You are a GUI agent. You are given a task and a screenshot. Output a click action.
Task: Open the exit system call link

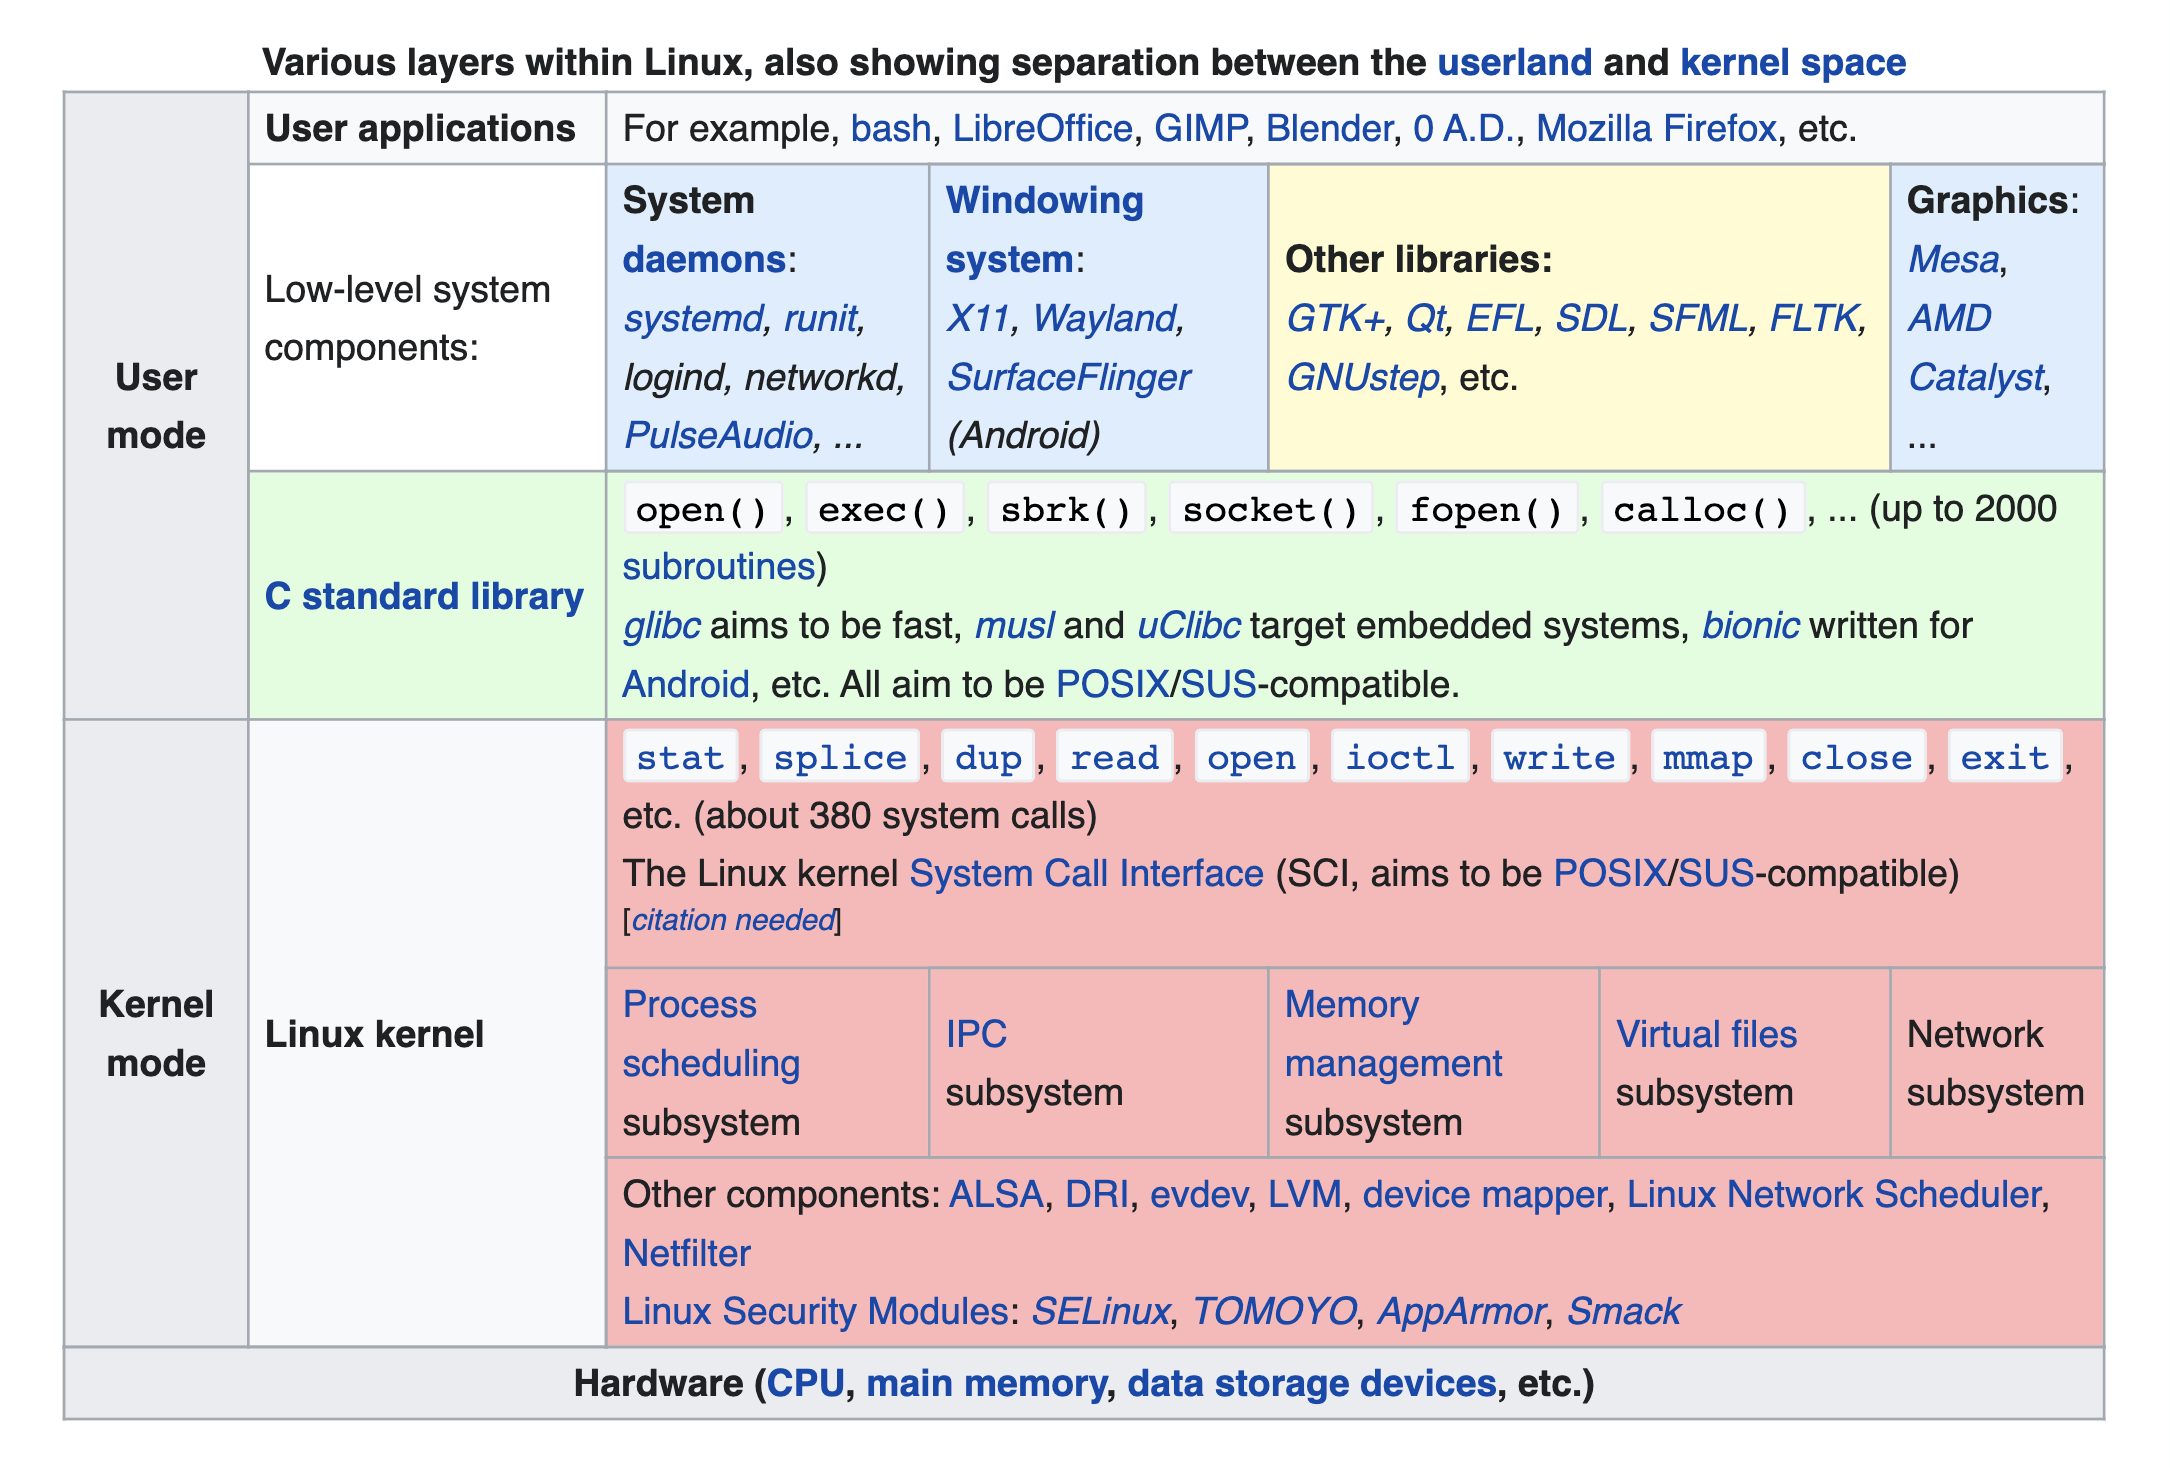tap(2004, 757)
